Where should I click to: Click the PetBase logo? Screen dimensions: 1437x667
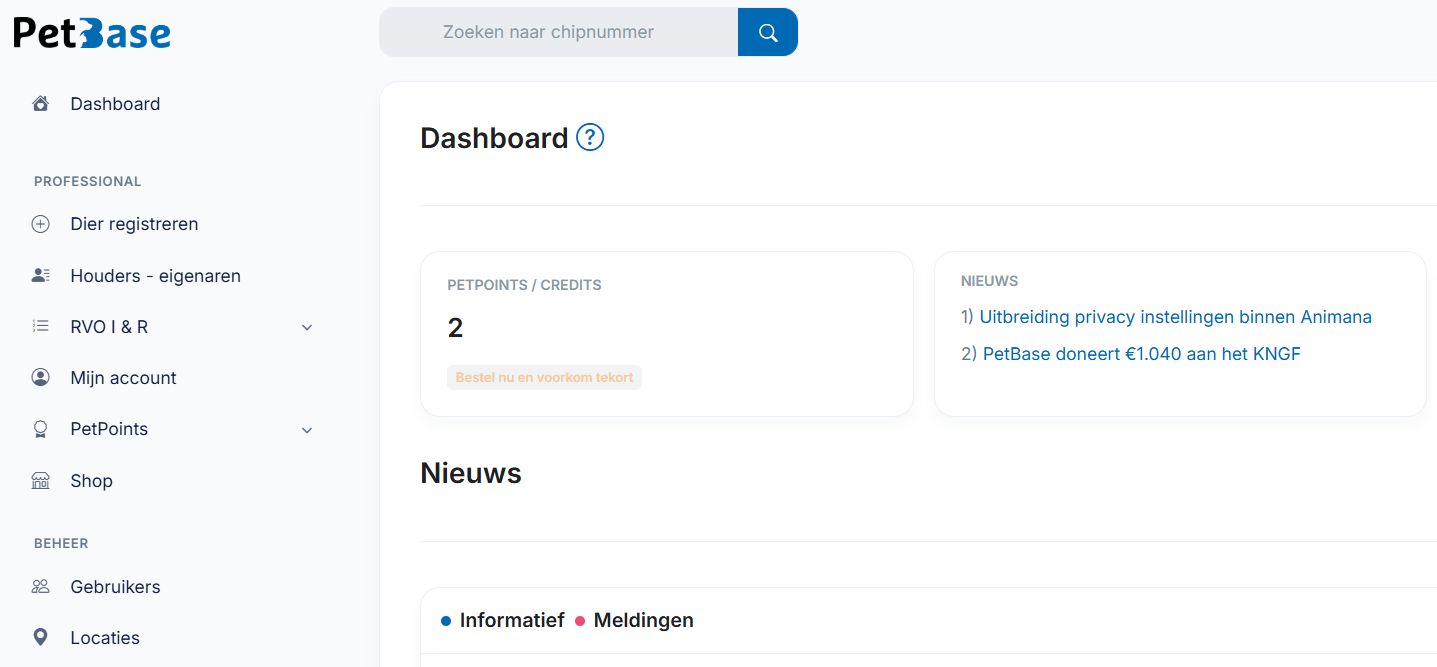91,32
